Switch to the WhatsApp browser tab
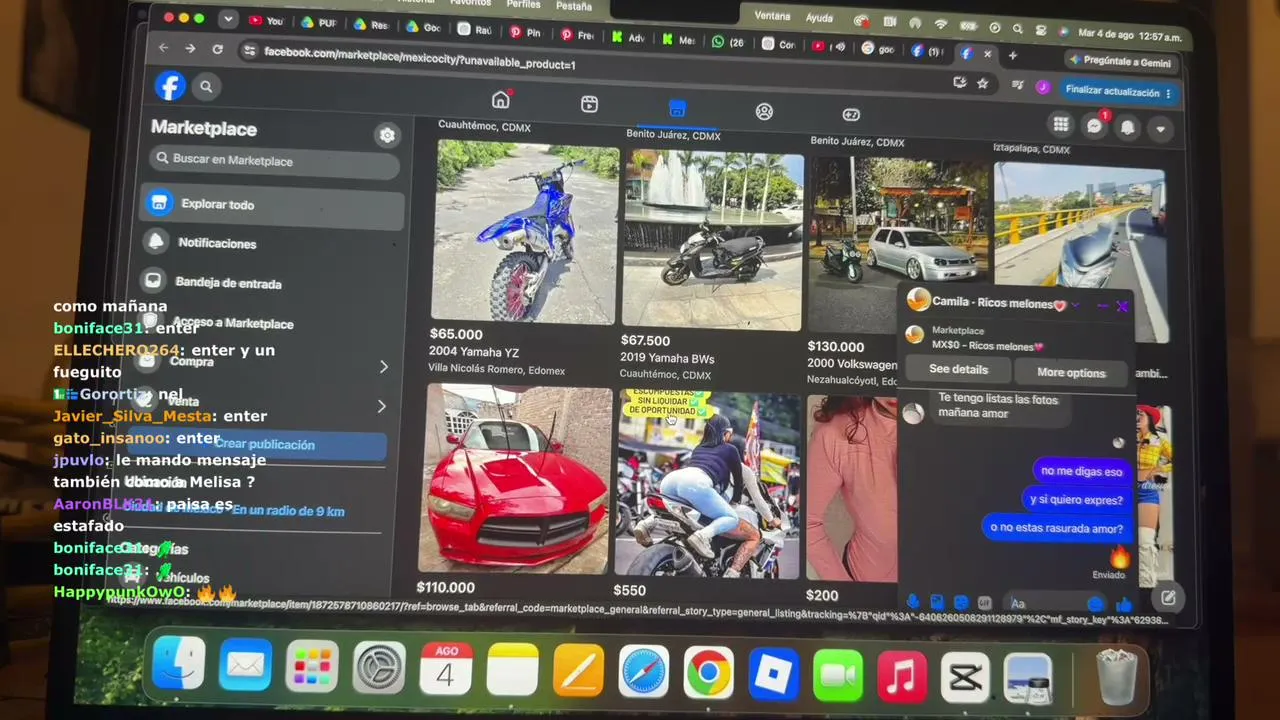1280x720 pixels. (727, 42)
